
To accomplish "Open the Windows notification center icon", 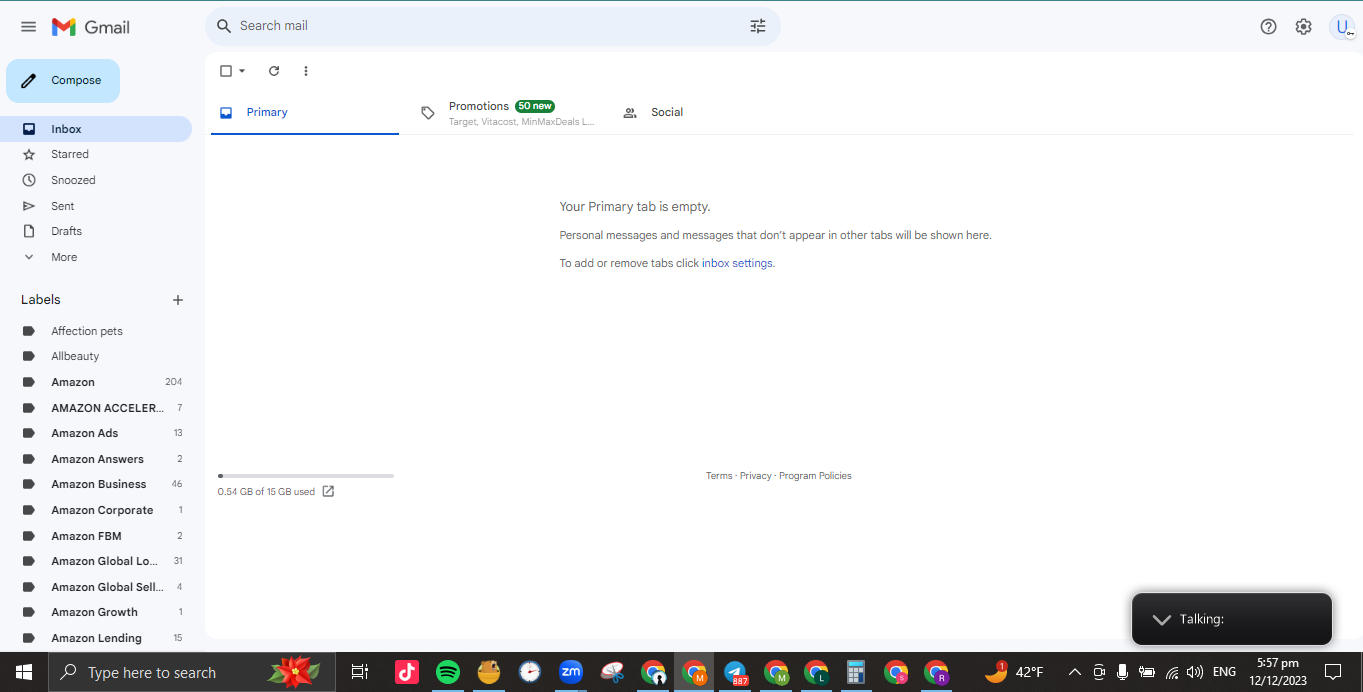I will (x=1333, y=672).
